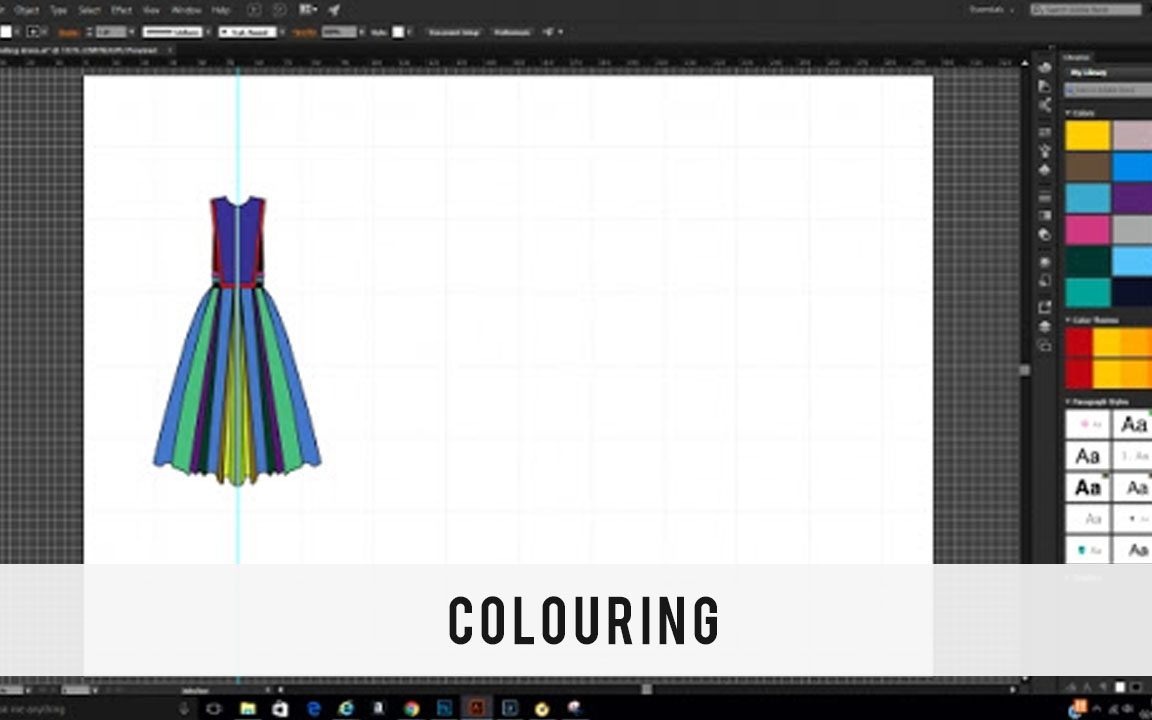Select the dark green library color swatch
Image resolution: width=1152 pixels, height=720 pixels.
click(x=1087, y=261)
